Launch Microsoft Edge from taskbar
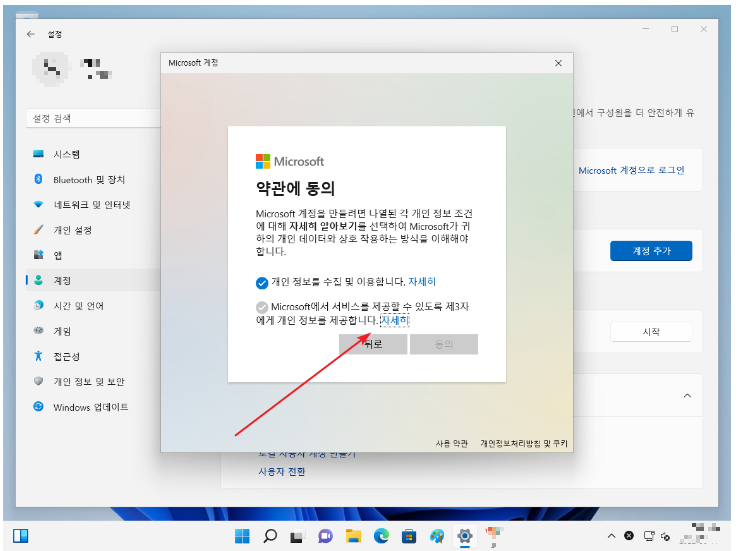Screen dimensions: 738x551 pyautogui.click(x=381, y=536)
